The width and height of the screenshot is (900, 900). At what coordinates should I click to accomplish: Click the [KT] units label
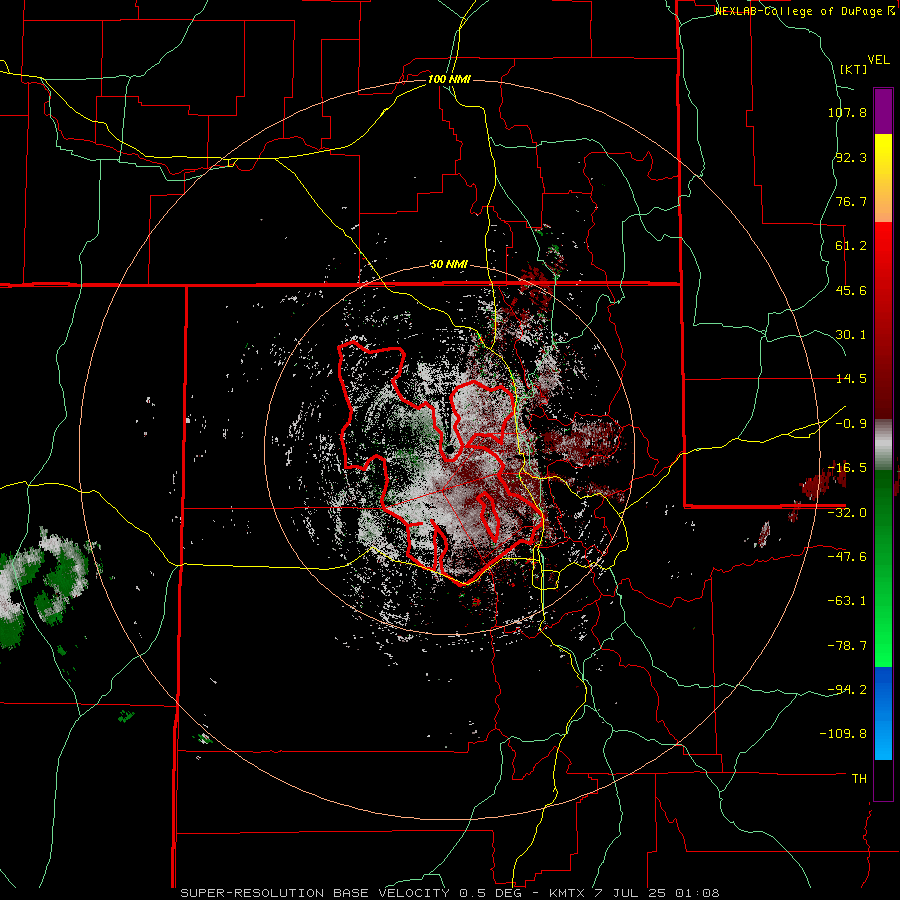pos(854,69)
